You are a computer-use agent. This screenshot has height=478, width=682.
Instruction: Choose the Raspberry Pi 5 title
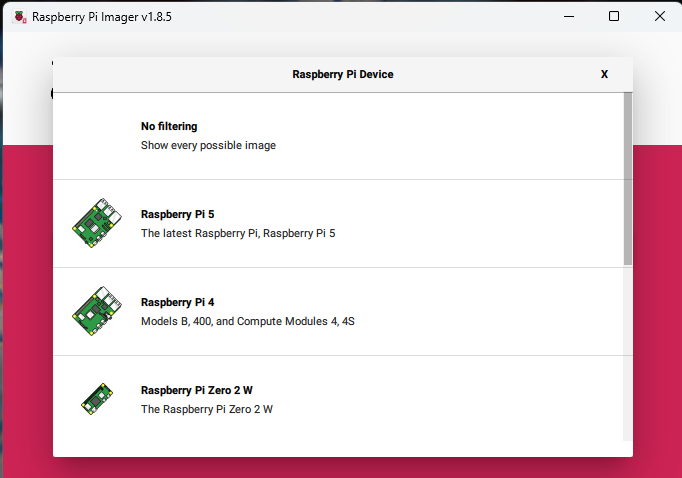[x=177, y=214]
